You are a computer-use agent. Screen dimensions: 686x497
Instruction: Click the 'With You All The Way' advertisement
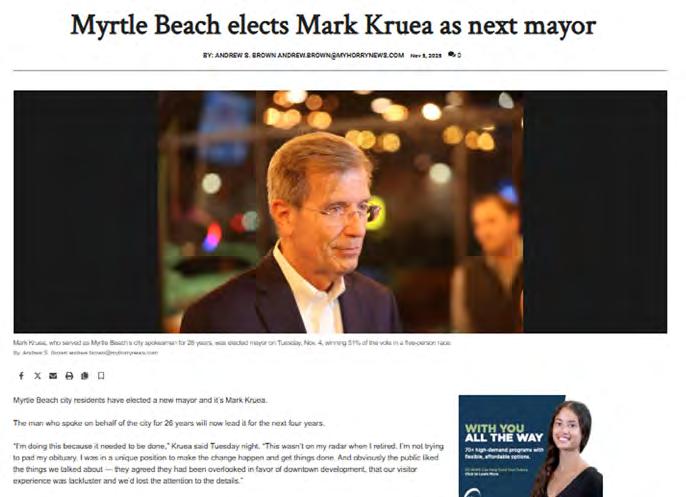point(531,446)
